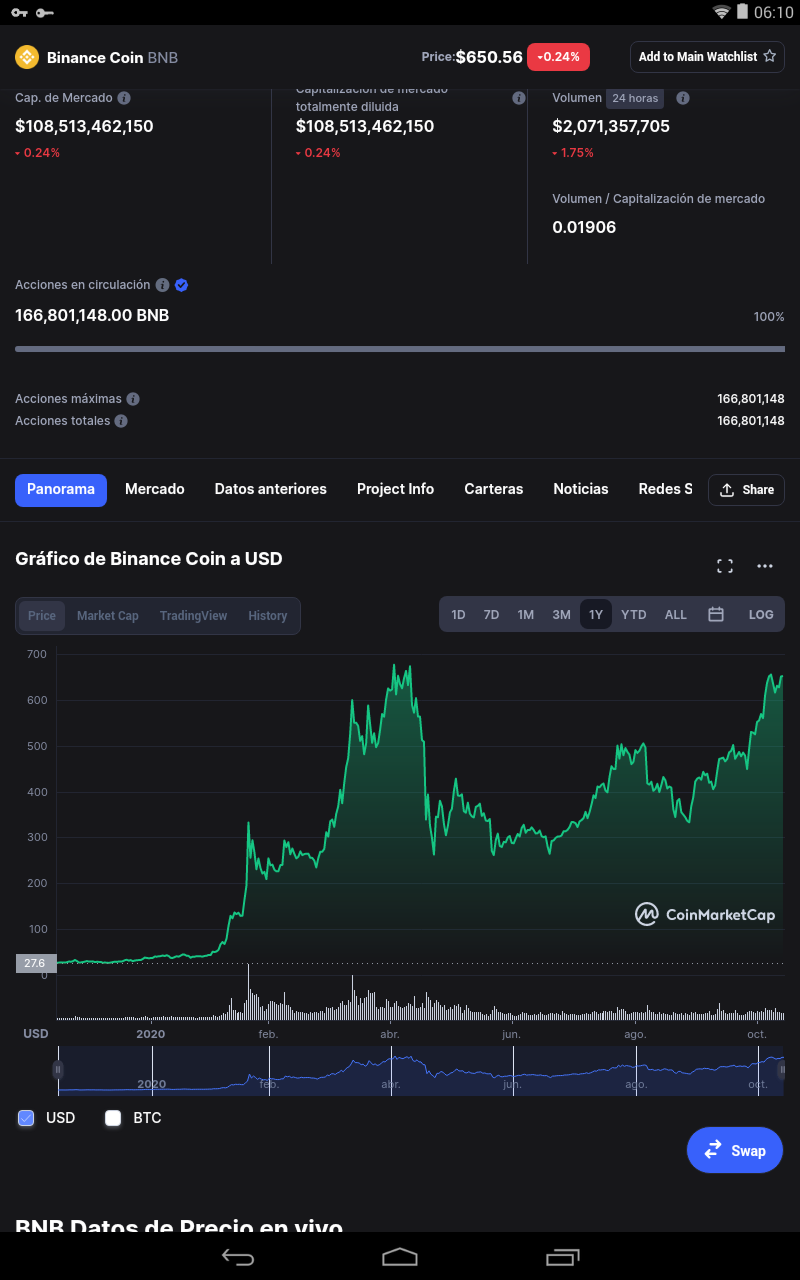This screenshot has height=1280, width=800.
Task: Set chart range to 1Y
Action: point(596,614)
